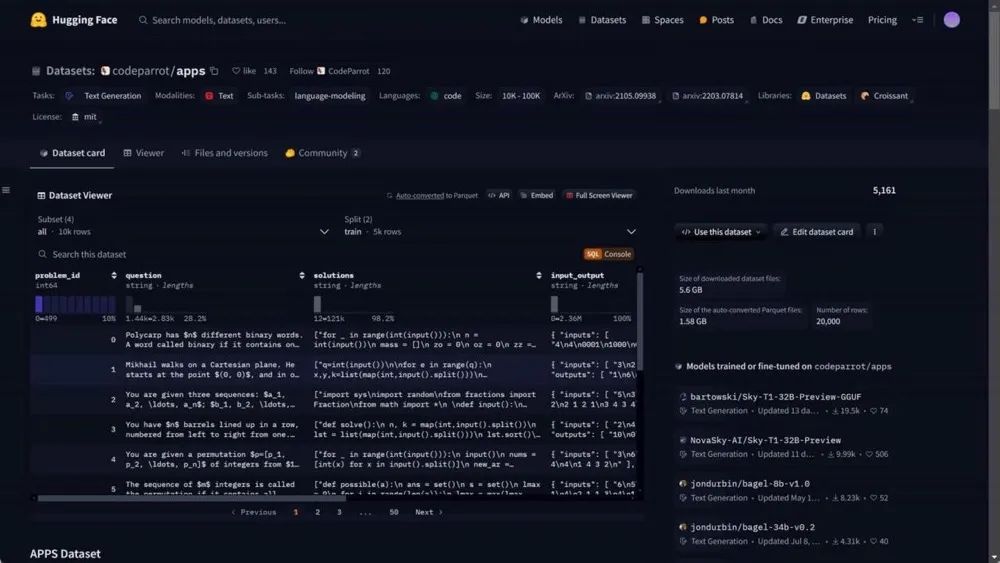Open the Use this dataset dropdown
Viewport: 1000px width, 563px height.
coord(721,231)
